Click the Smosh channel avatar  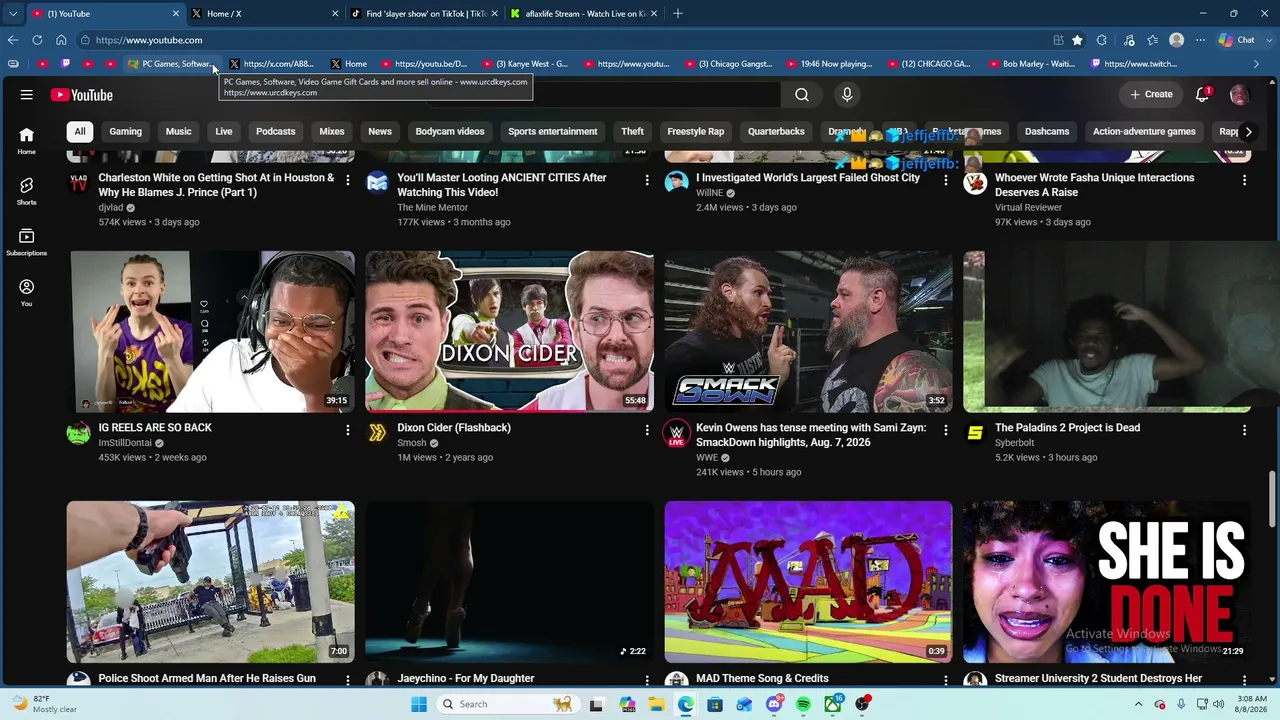coord(377,433)
